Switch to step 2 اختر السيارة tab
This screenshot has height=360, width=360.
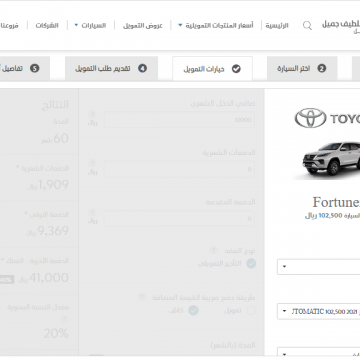[x=302, y=68]
